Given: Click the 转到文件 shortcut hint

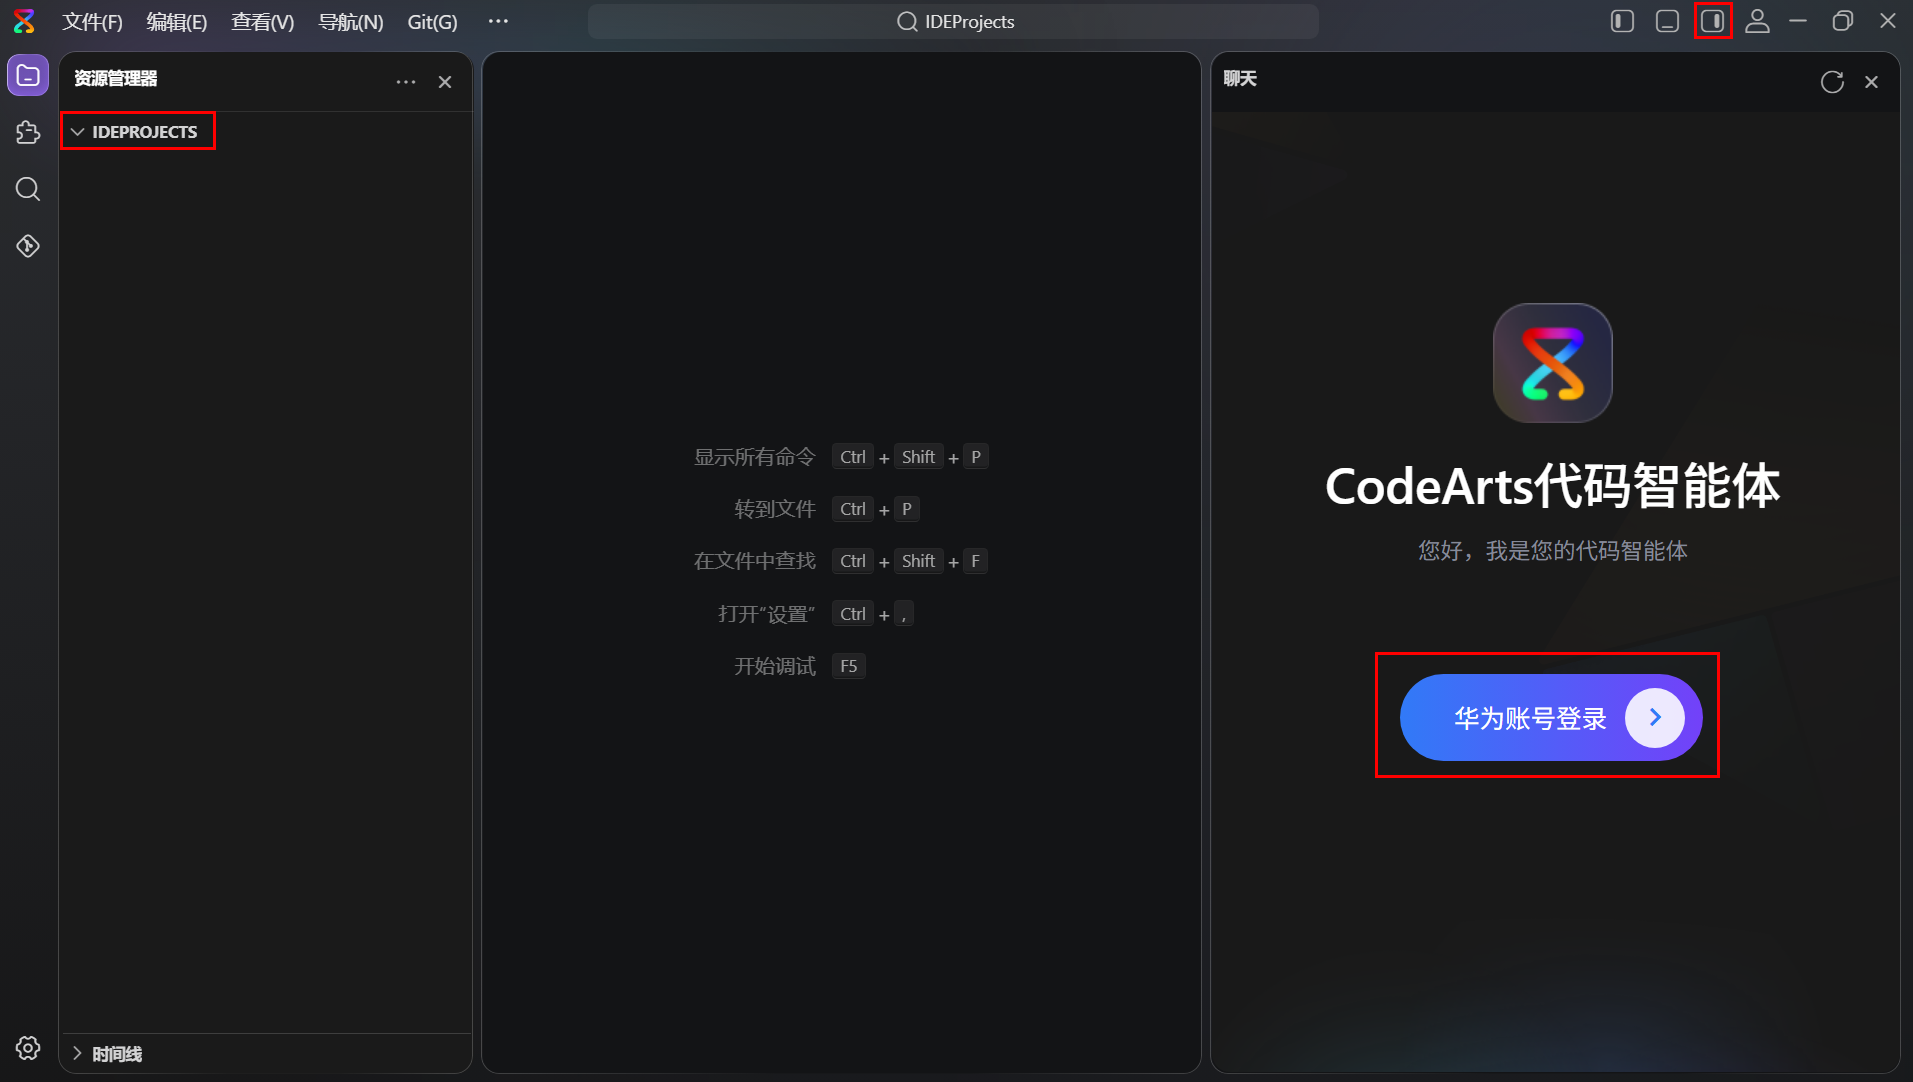Looking at the screenshot, I should point(775,509).
